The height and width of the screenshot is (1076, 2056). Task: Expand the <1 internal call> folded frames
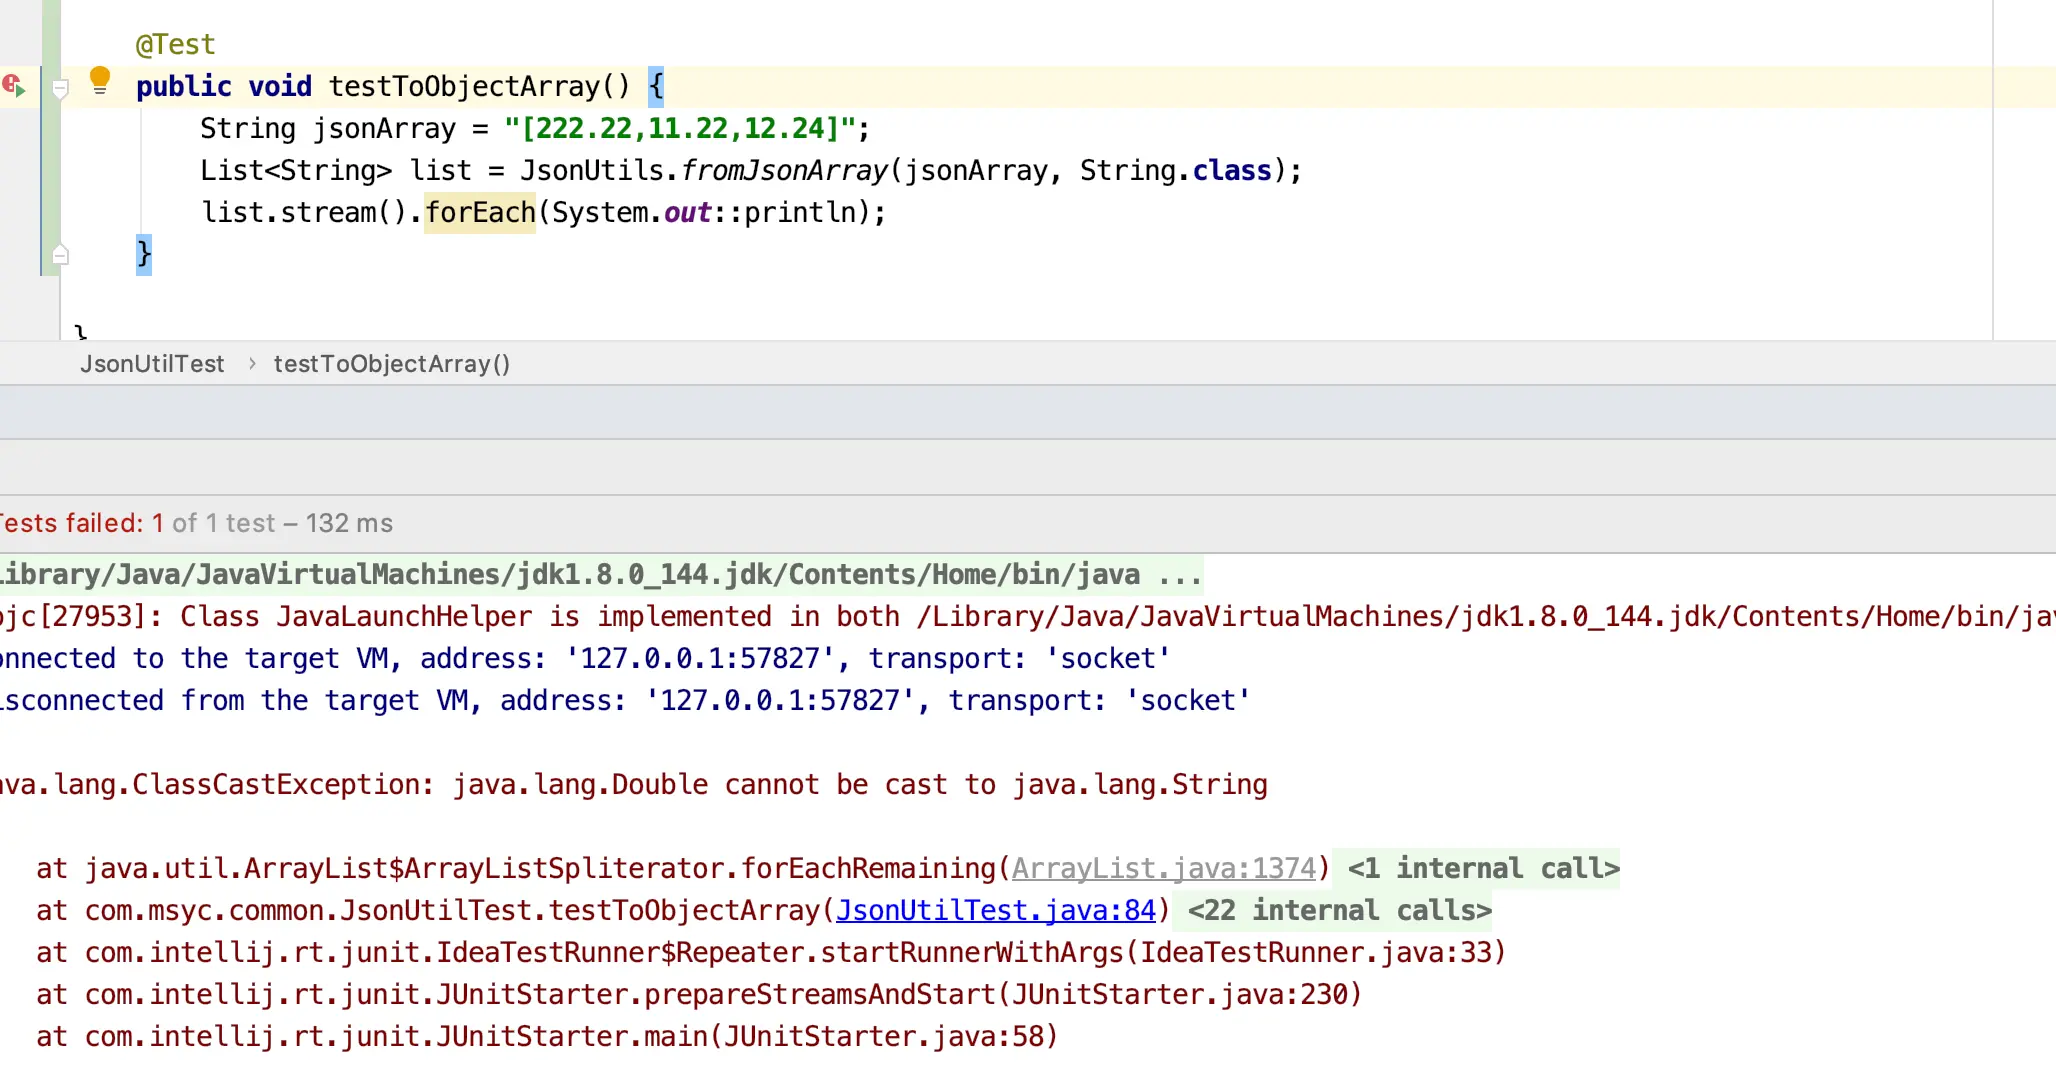click(x=1483, y=868)
